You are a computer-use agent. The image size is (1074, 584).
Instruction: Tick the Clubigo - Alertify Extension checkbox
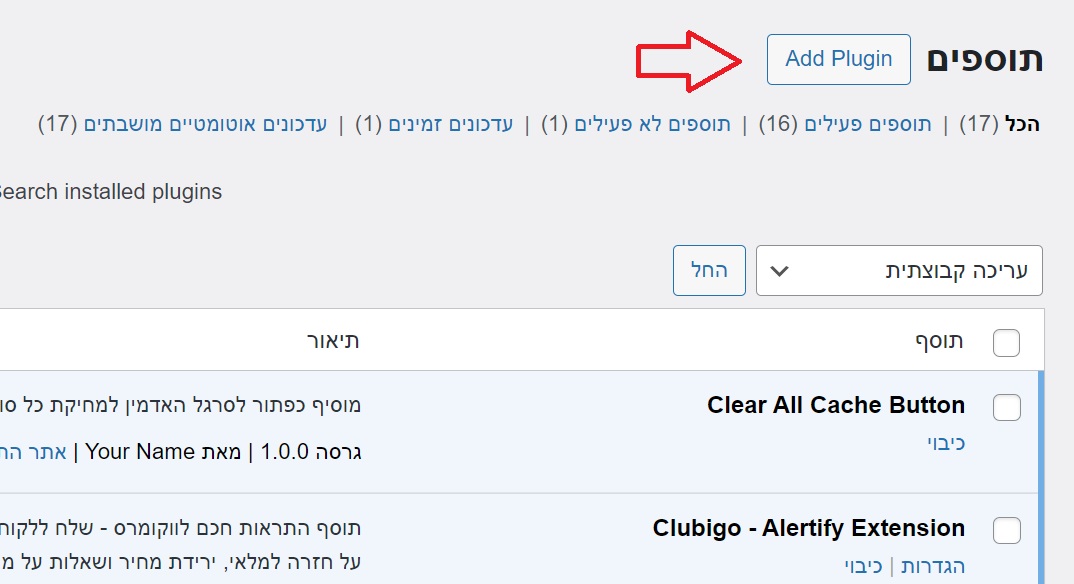(1006, 530)
